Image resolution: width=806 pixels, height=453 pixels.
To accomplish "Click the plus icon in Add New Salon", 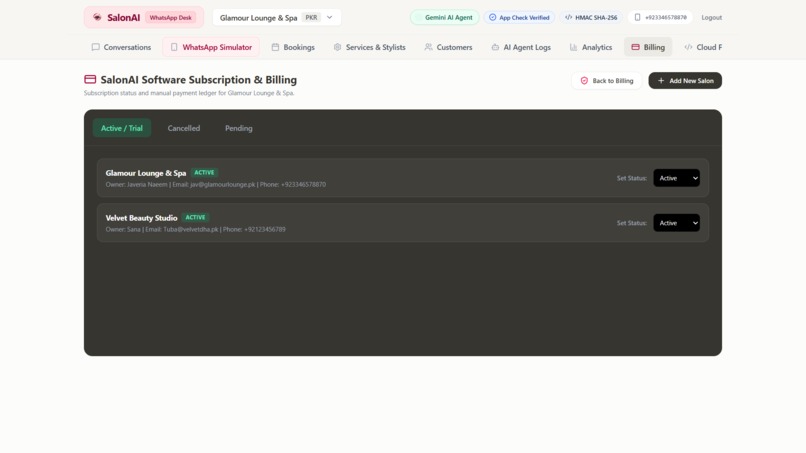I will click(661, 81).
